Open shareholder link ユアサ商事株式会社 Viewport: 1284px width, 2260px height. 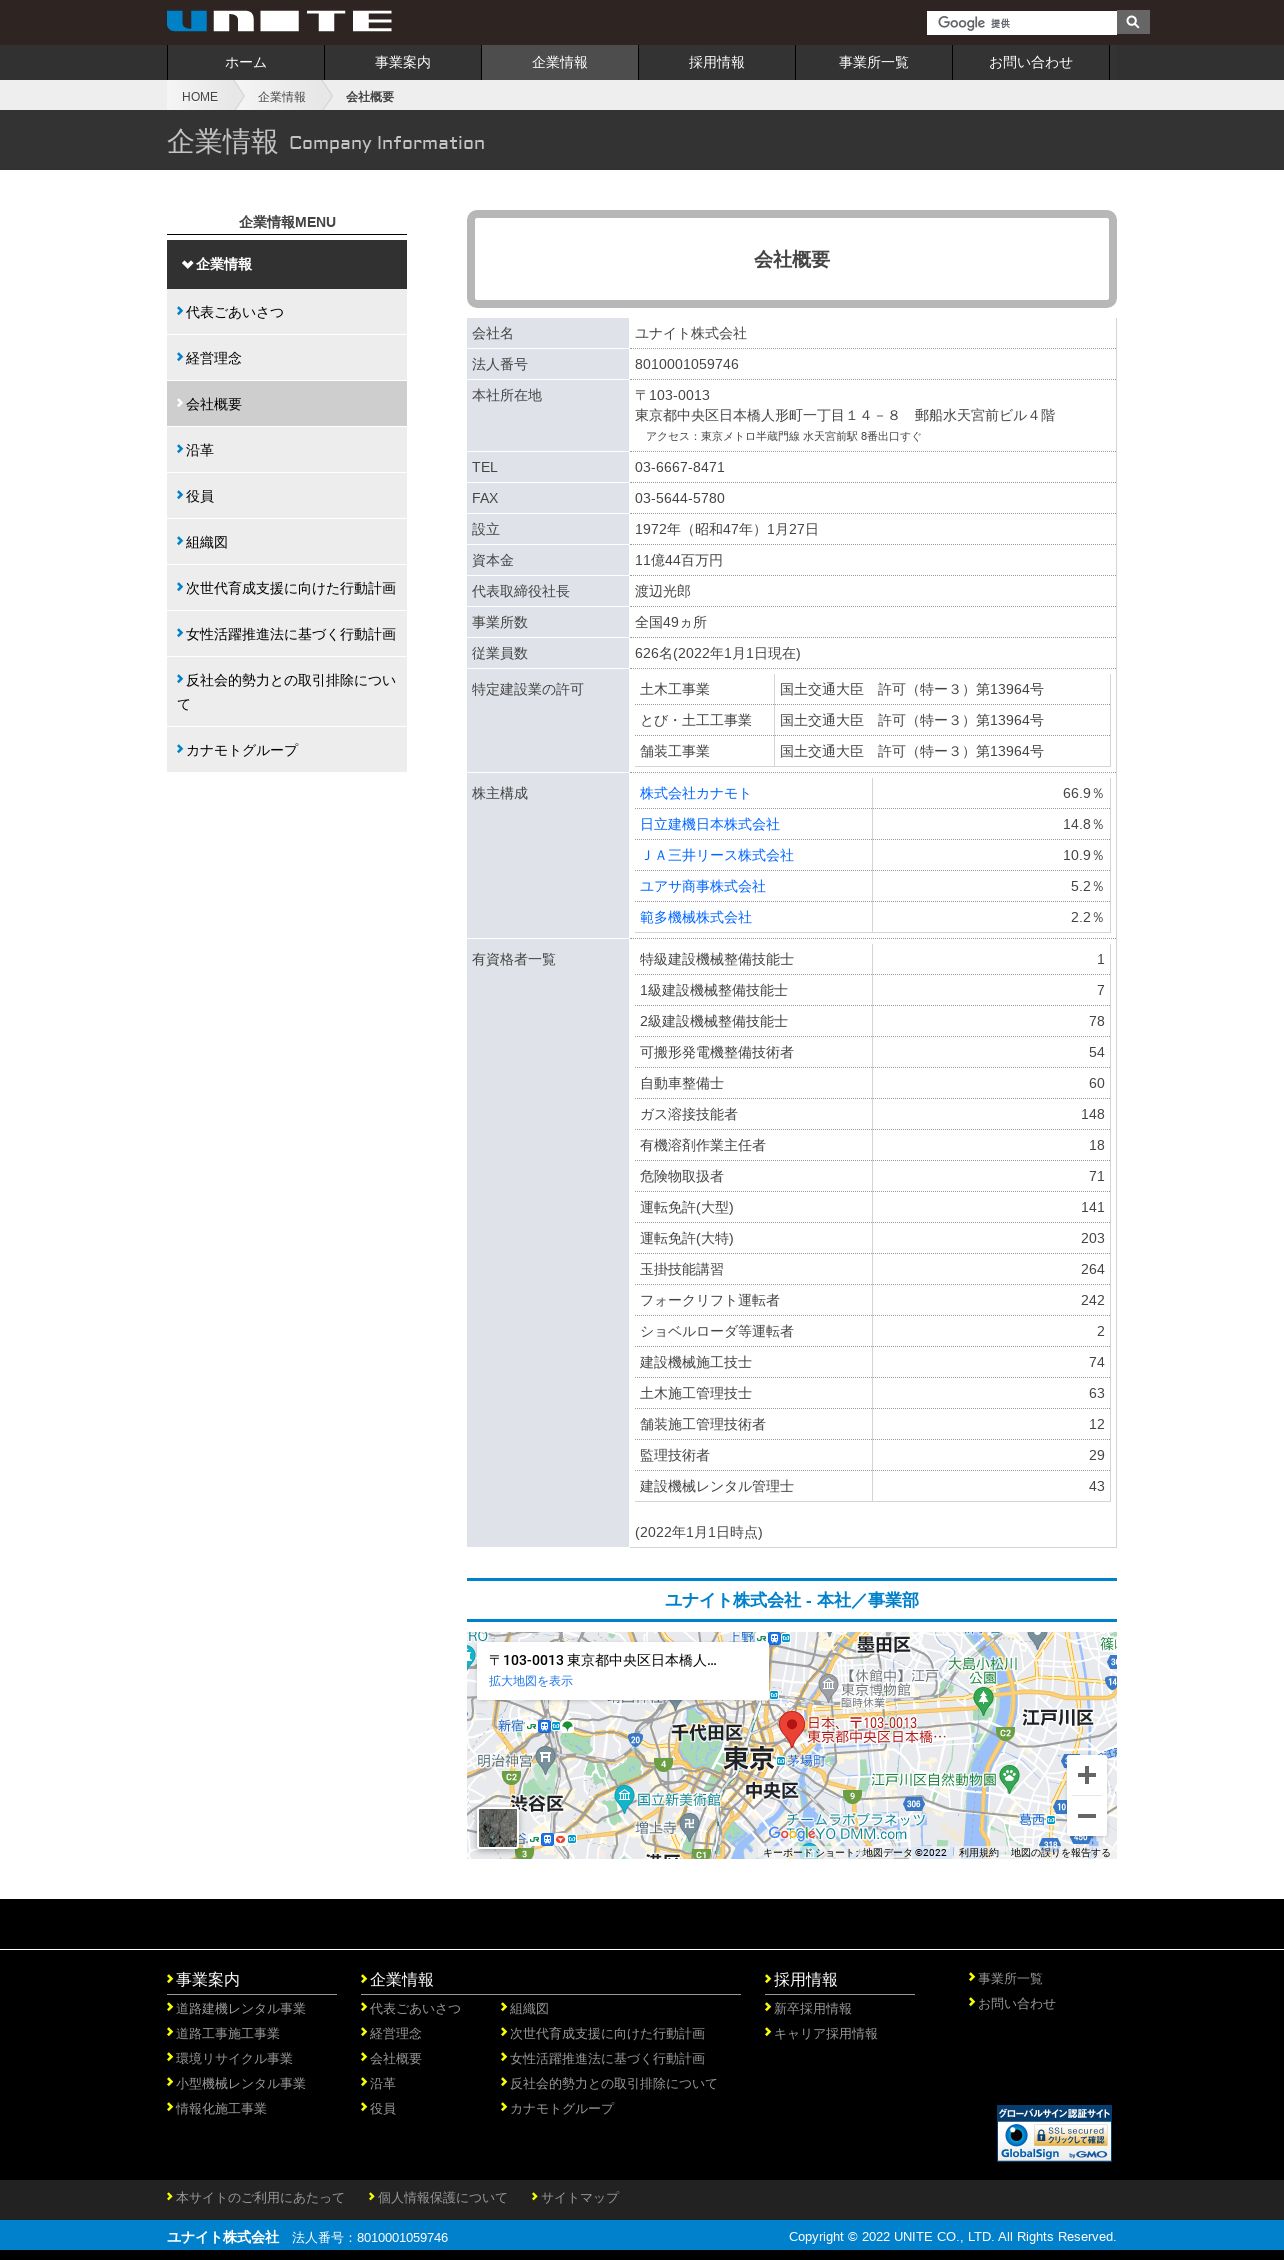(703, 886)
